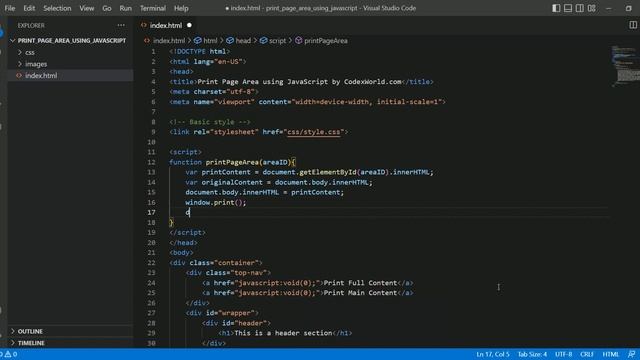
Task: Click Split Editor Right icon
Action: pos(633,25)
